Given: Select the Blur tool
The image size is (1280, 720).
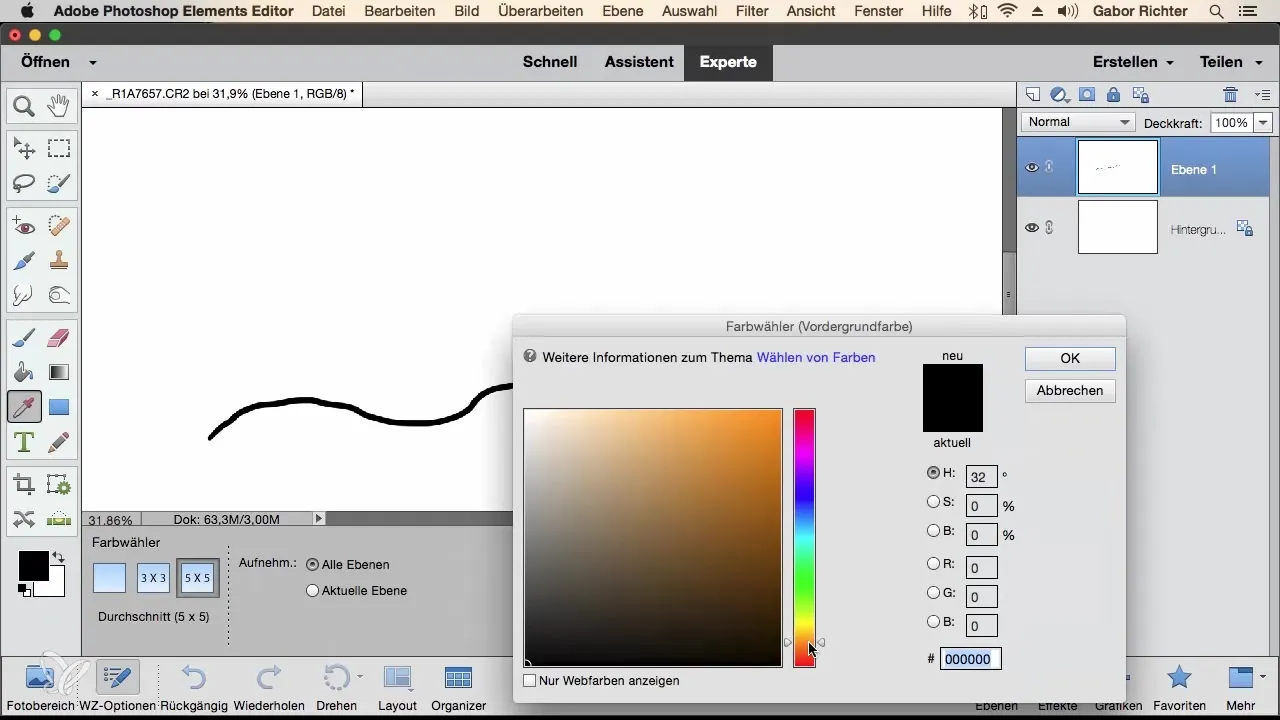Looking at the screenshot, I should (24, 295).
